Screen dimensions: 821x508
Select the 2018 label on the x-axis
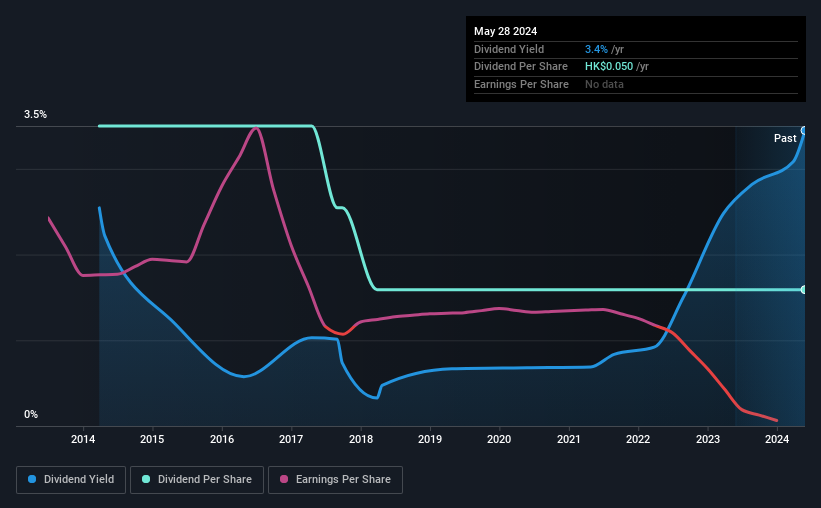(x=361, y=439)
